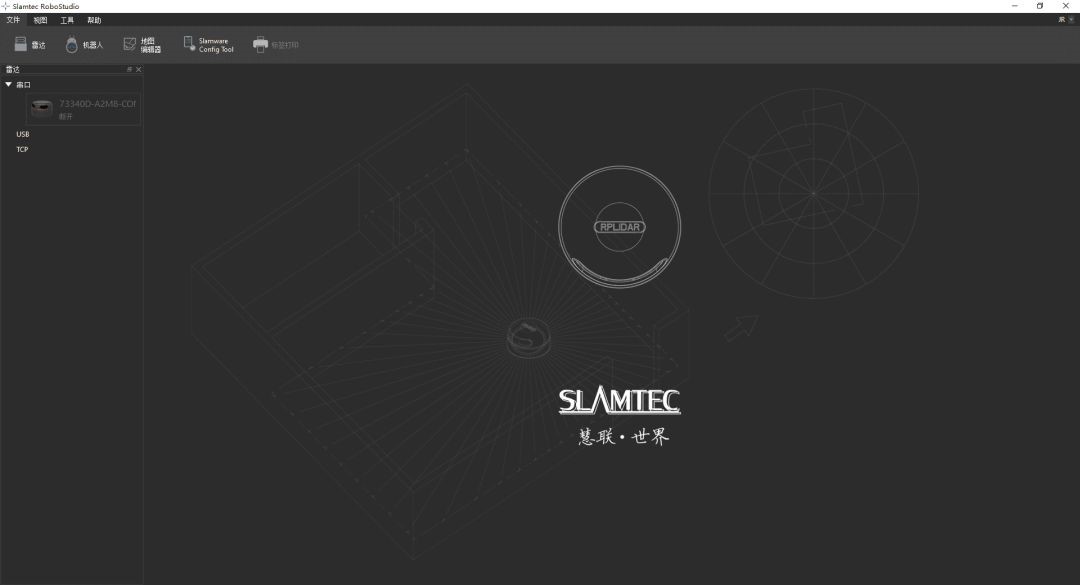Image resolution: width=1080 pixels, height=585 pixels.
Task: Open the 工具 (Tools) menu
Action: click(67, 20)
